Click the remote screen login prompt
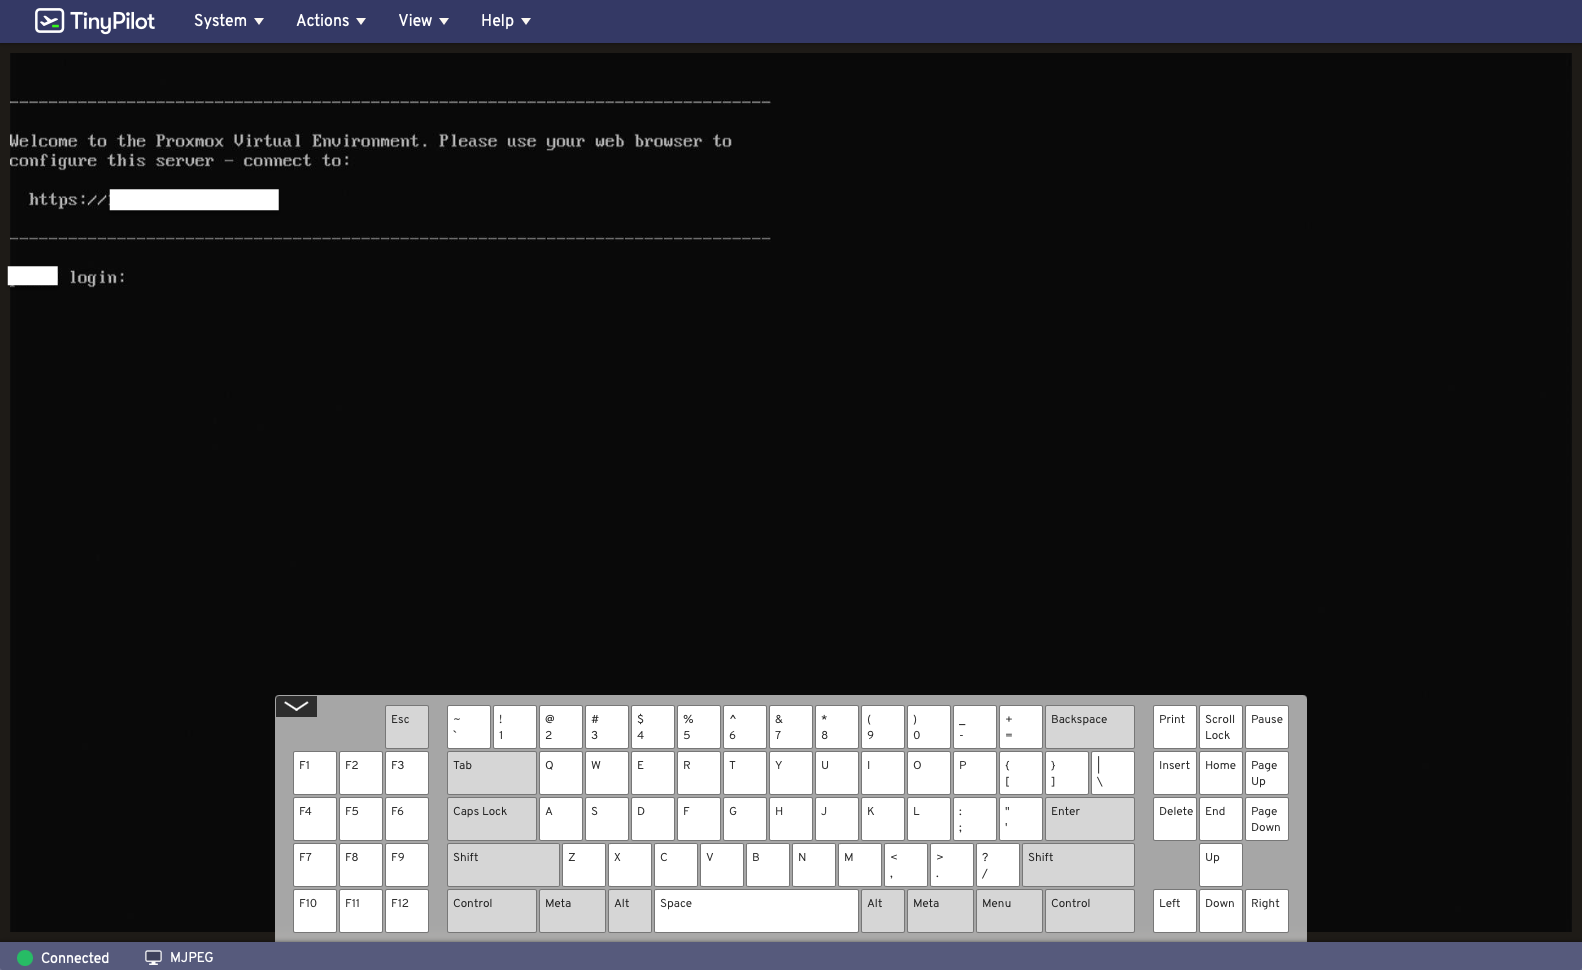This screenshot has height=970, width=1582. click(97, 277)
